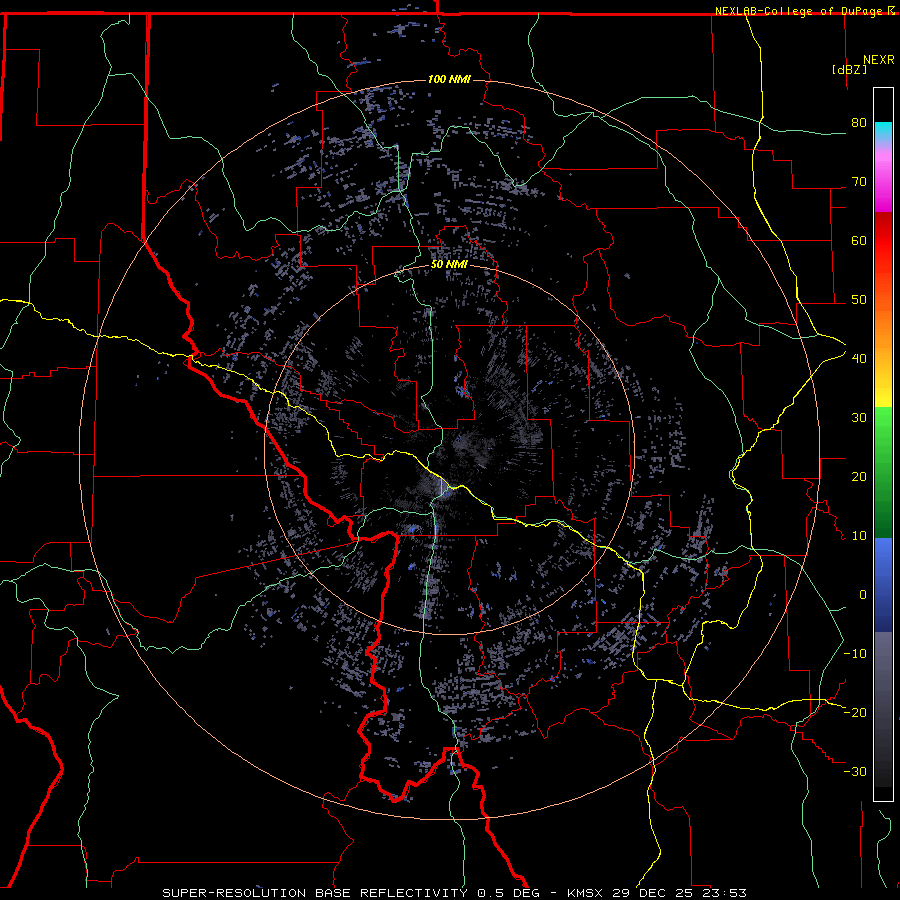Click the NEXLAB-College of DuPage label
Viewport: 900px width, 900px height.
pyautogui.click(x=792, y=11)
